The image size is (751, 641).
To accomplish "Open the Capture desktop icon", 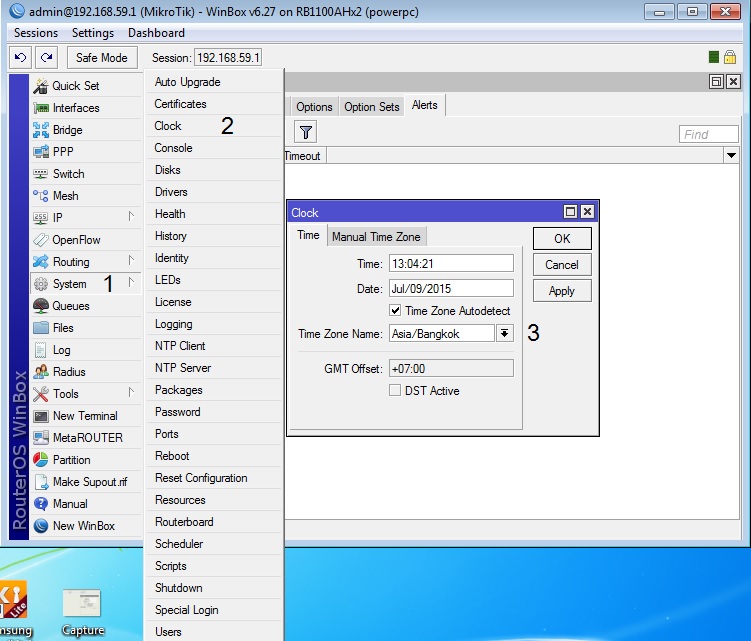I will [82, 609].
